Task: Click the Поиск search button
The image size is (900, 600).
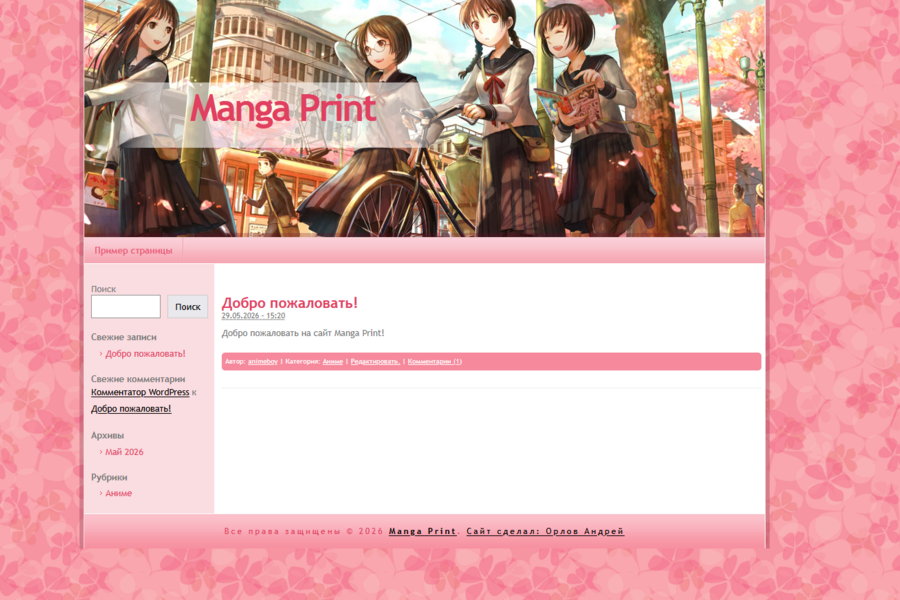Action: (188, 307)
